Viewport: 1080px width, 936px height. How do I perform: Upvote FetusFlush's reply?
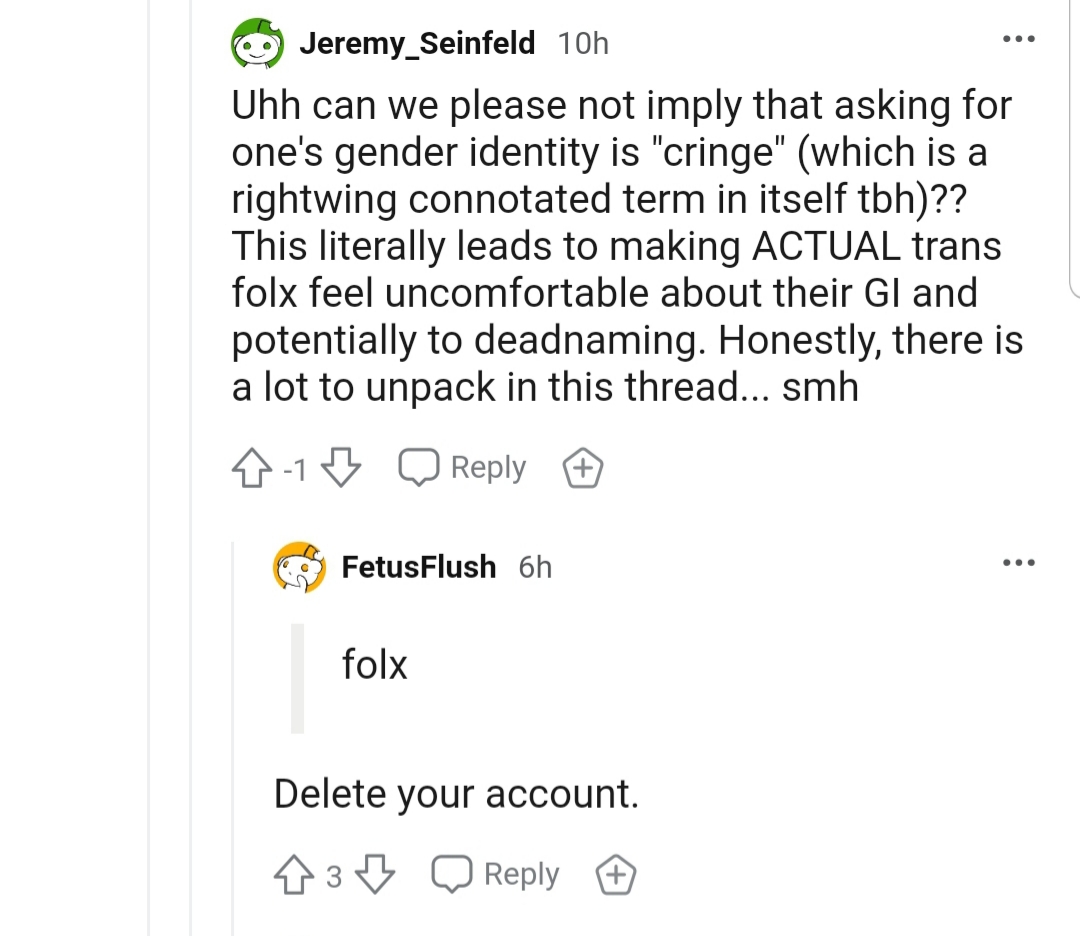294,875
